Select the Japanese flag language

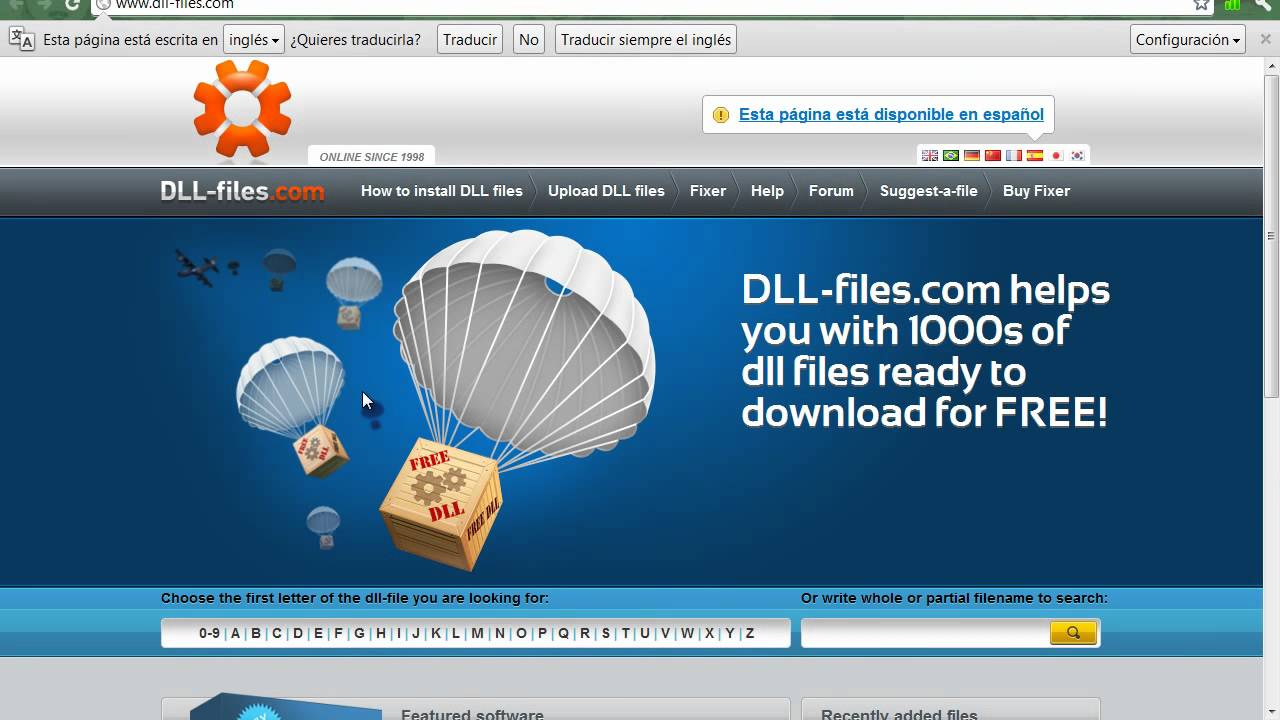pos(1056,155)
